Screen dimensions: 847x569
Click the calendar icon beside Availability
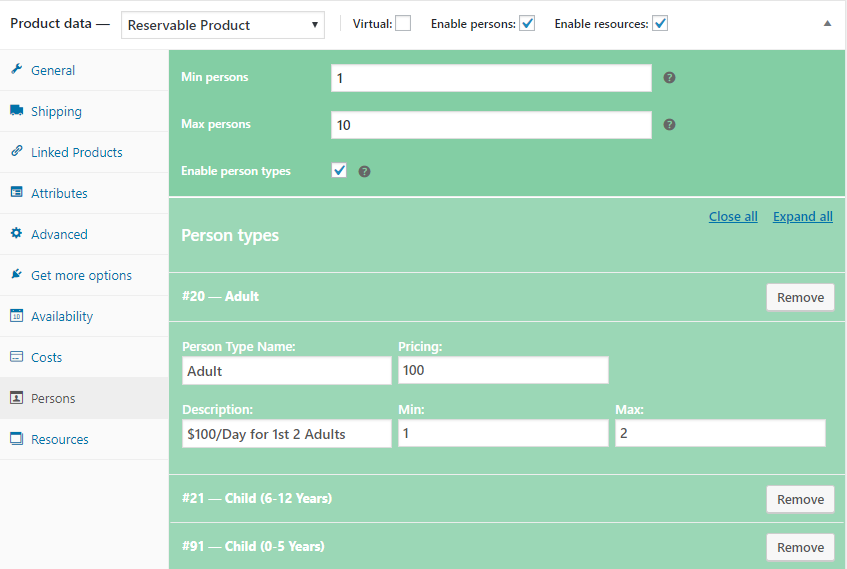tap(16, 316)
